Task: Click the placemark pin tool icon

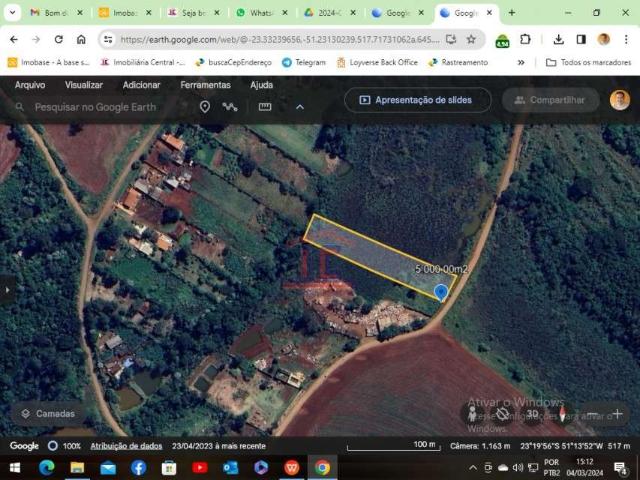Action: (205, 107)
